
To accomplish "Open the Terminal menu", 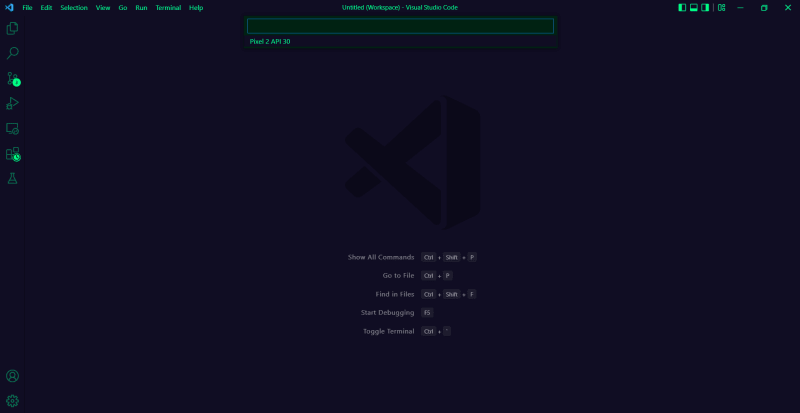I will click(x=168, y=8).
